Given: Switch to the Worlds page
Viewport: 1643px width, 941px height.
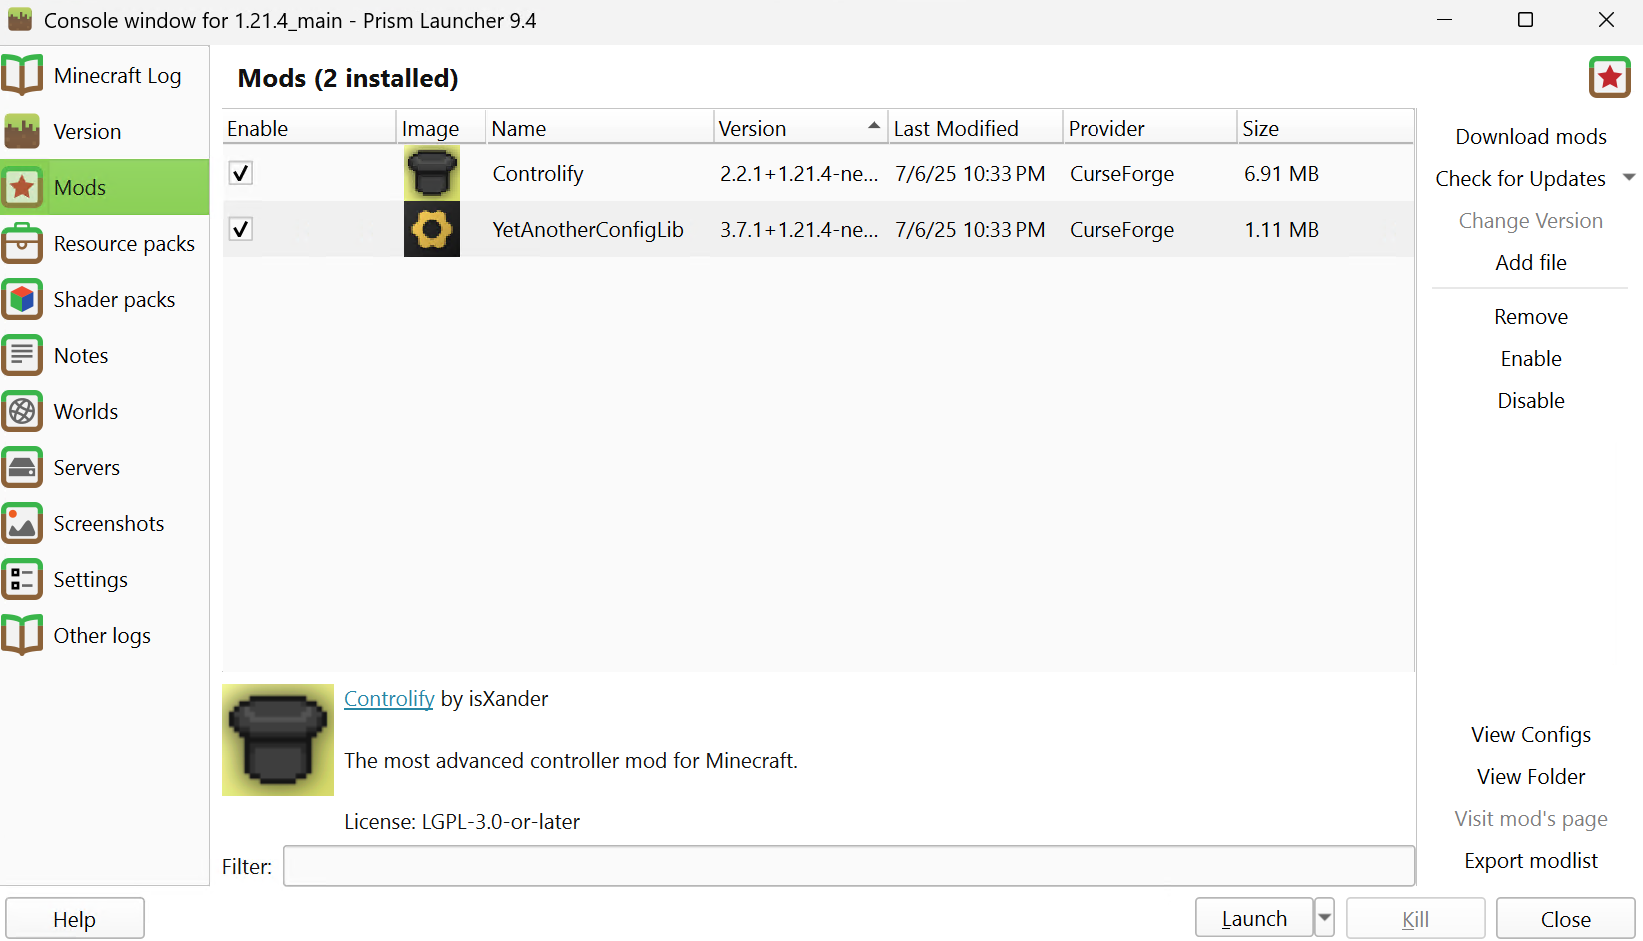Looking at the screenshot, I should (105, 411).
